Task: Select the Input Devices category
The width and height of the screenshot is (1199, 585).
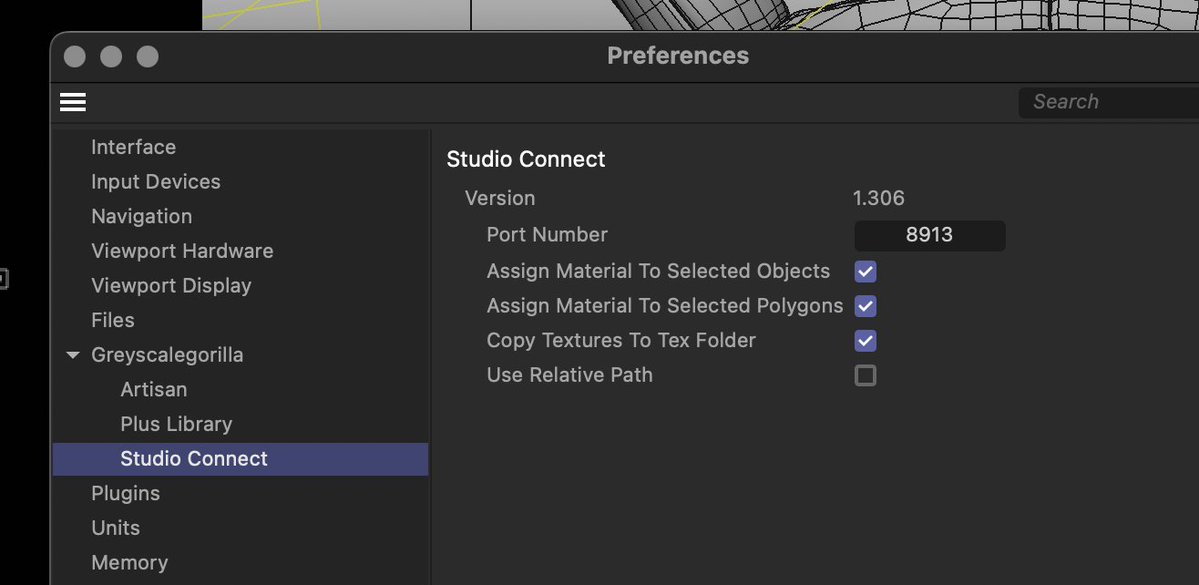Action: tap(155, 181)
